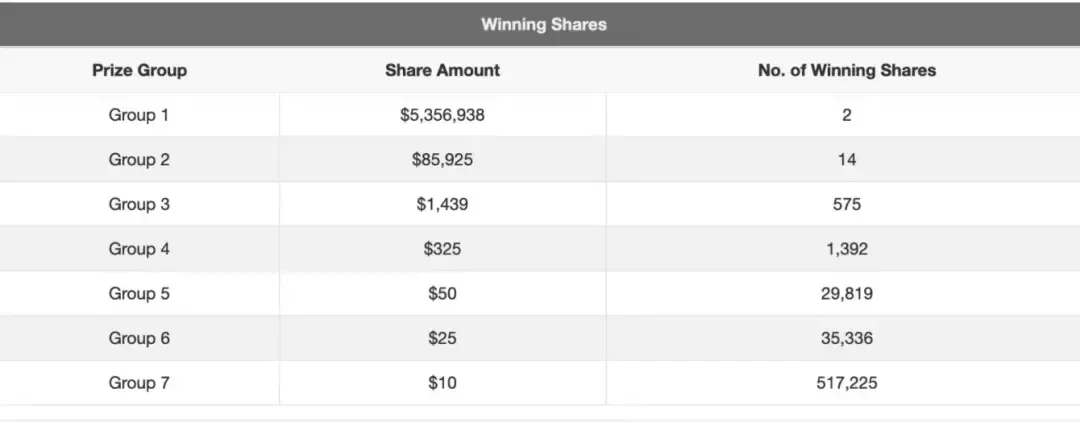Click the 575 winning shares value
The width and height of the screenshot is (1080, 422).
846,204
